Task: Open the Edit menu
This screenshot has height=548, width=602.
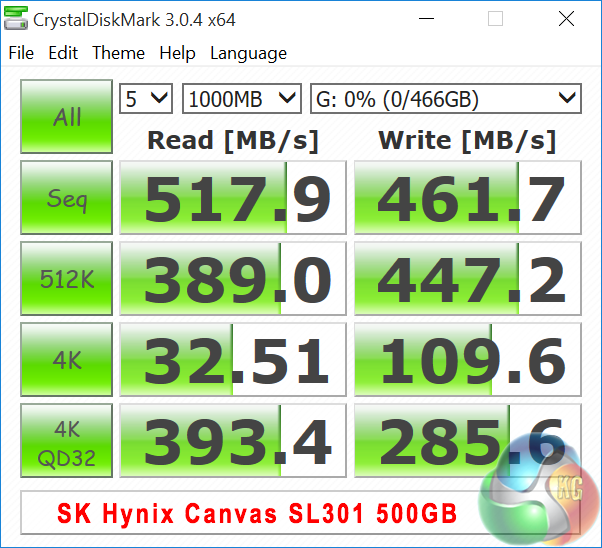Action: pos(63,53)
